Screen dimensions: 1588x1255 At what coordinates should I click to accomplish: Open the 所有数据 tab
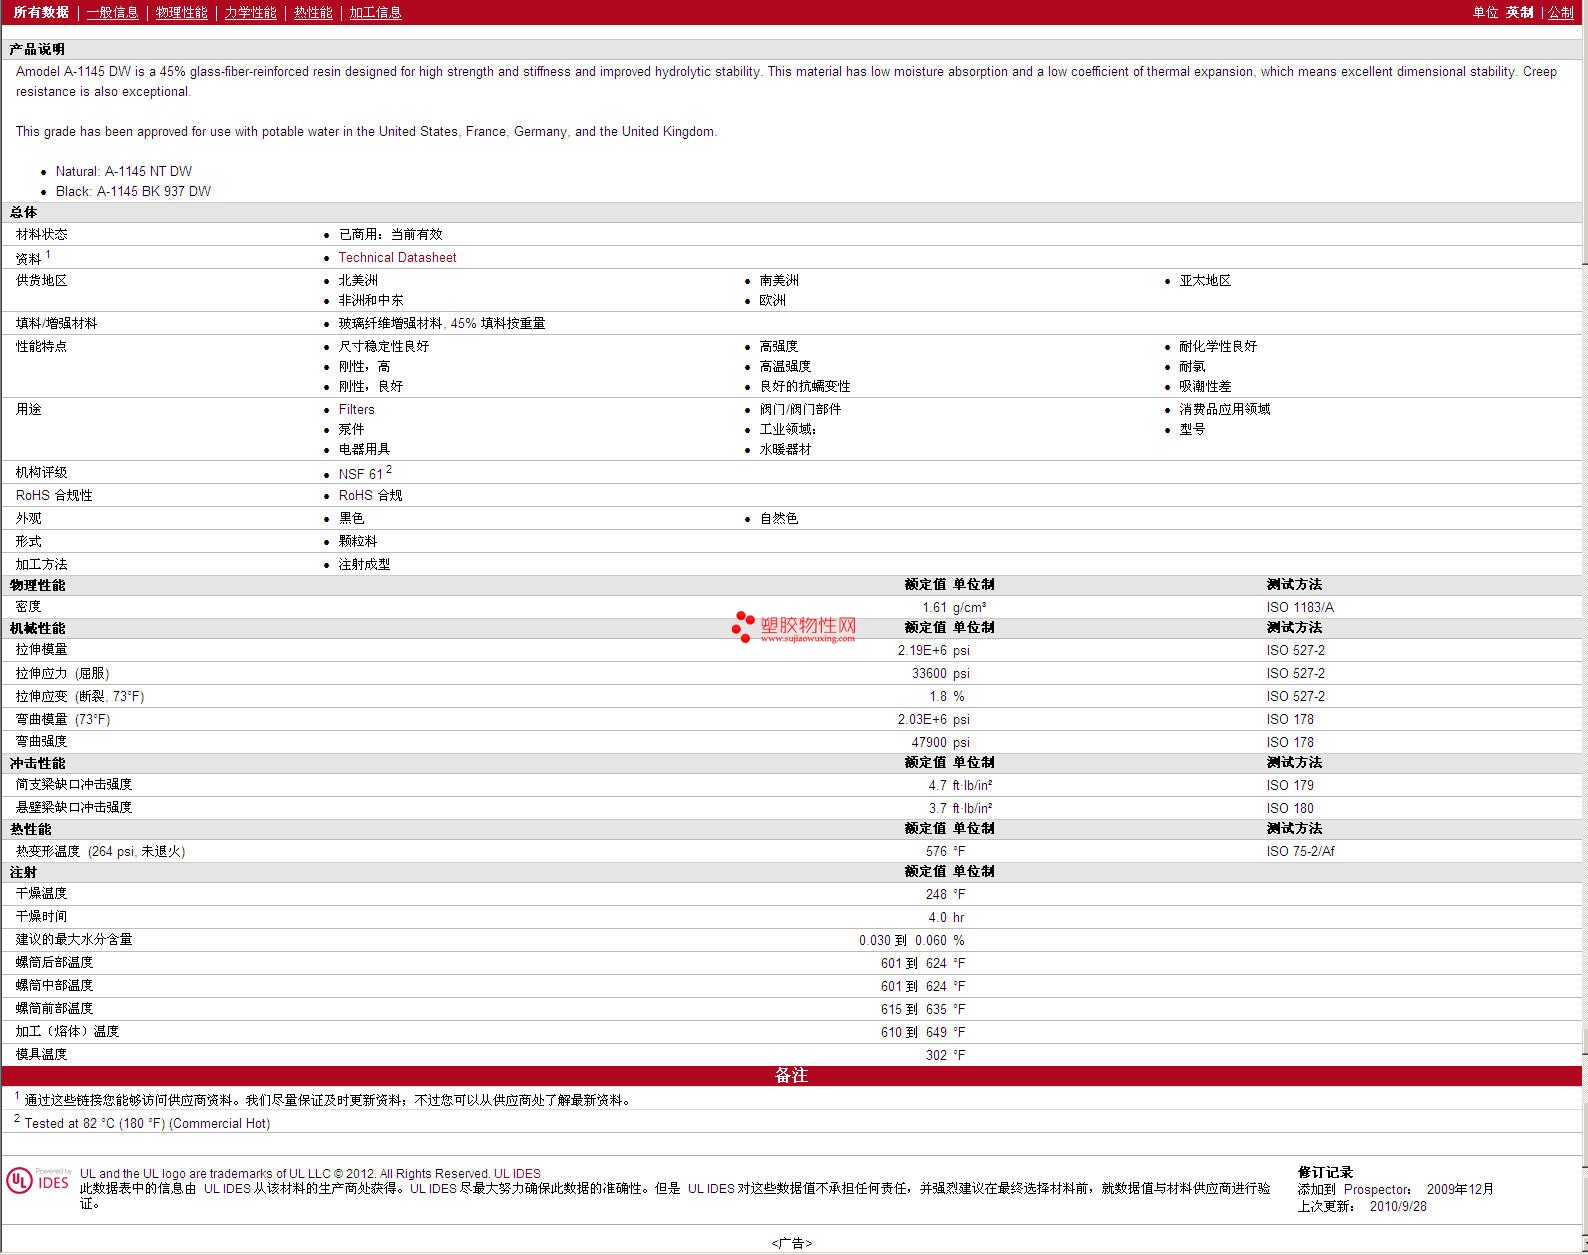coord(41,12)
